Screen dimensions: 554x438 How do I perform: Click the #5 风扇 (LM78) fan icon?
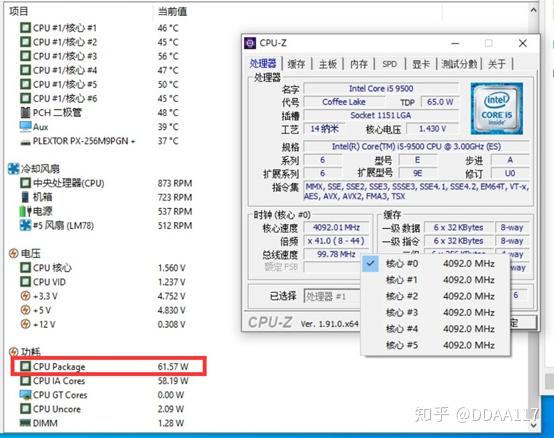25,225
